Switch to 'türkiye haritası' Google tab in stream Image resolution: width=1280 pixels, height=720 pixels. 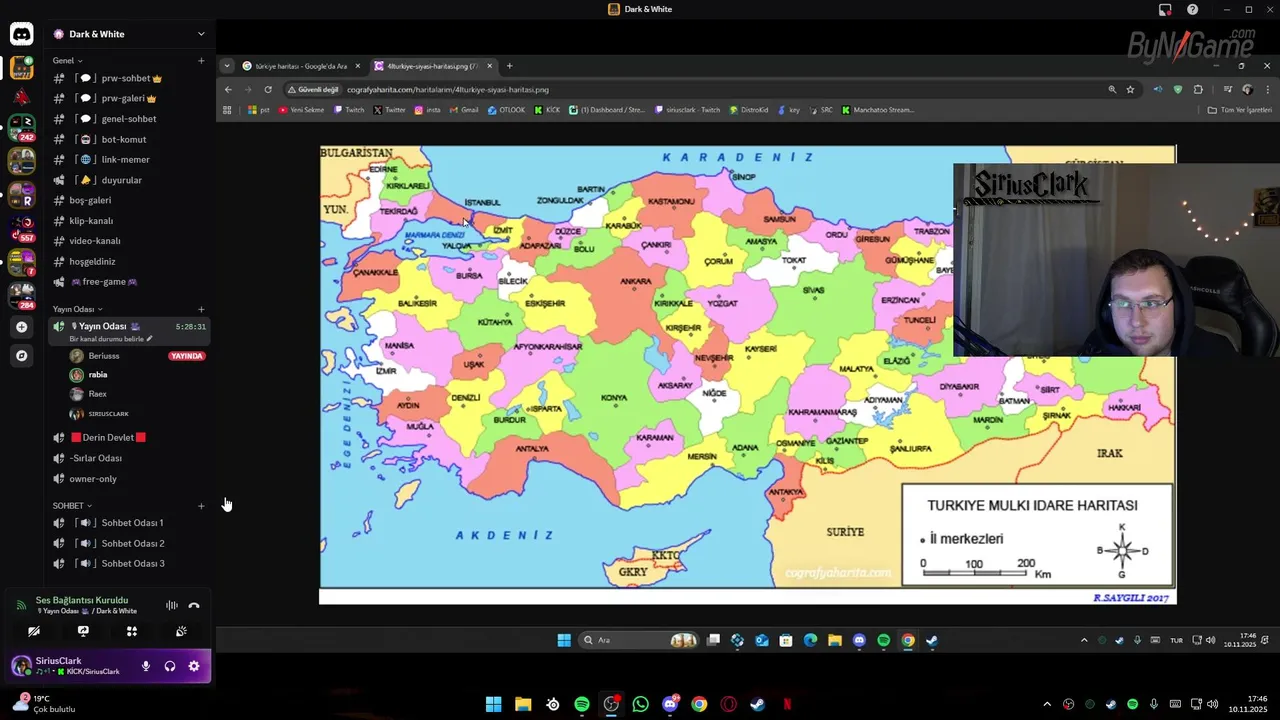pyautogui.click(x=301, y=66)
